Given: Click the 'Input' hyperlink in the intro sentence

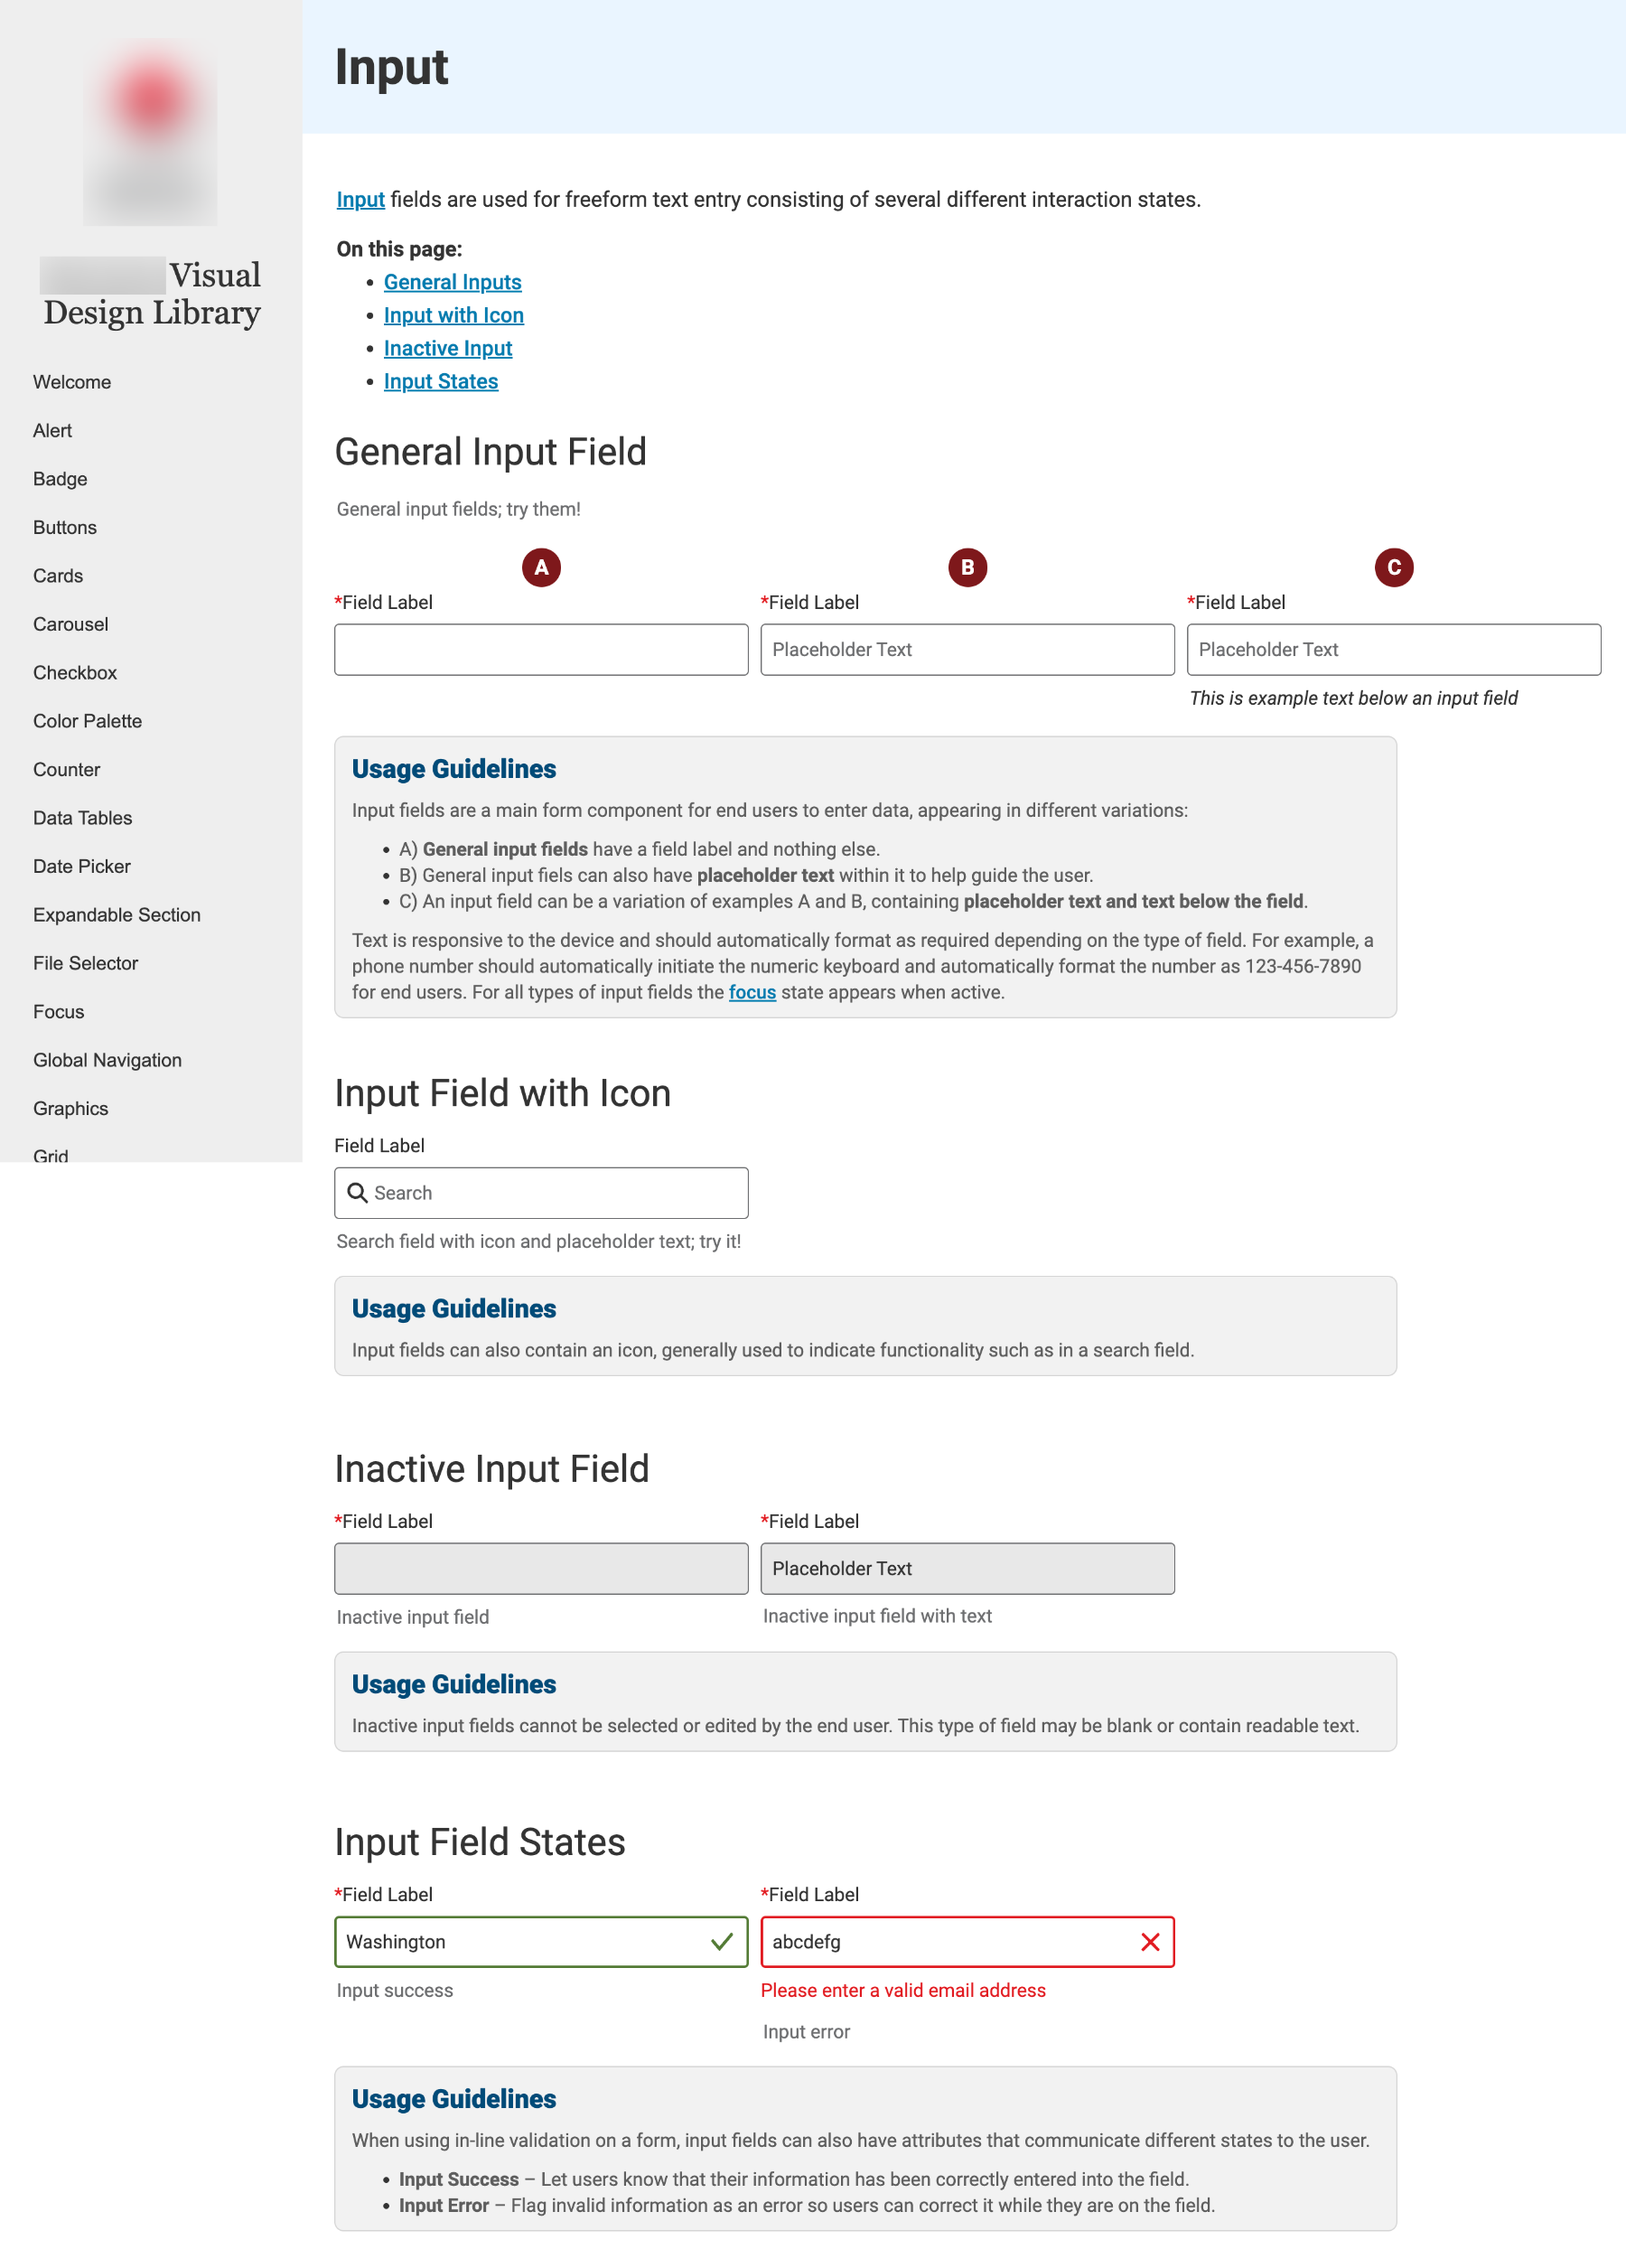Looking at the screenshot, I should [359, 199].
